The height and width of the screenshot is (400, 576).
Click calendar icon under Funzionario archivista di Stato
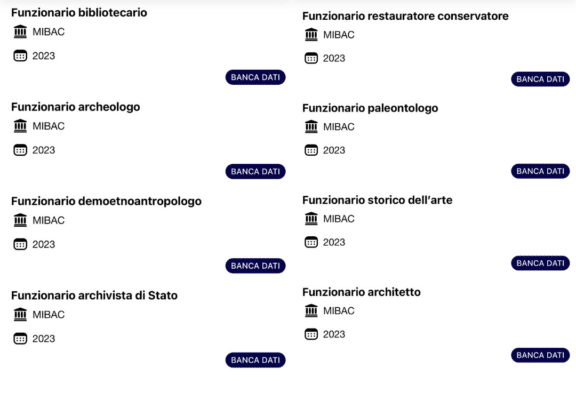[x=20, y=338]
